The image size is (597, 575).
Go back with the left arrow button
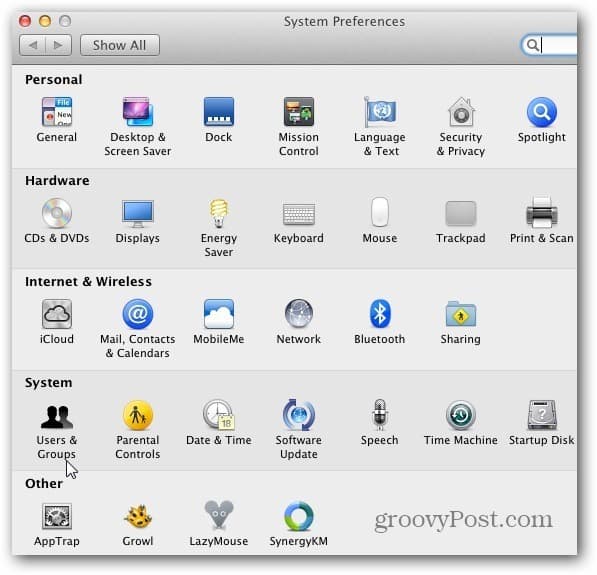point(33,45)
